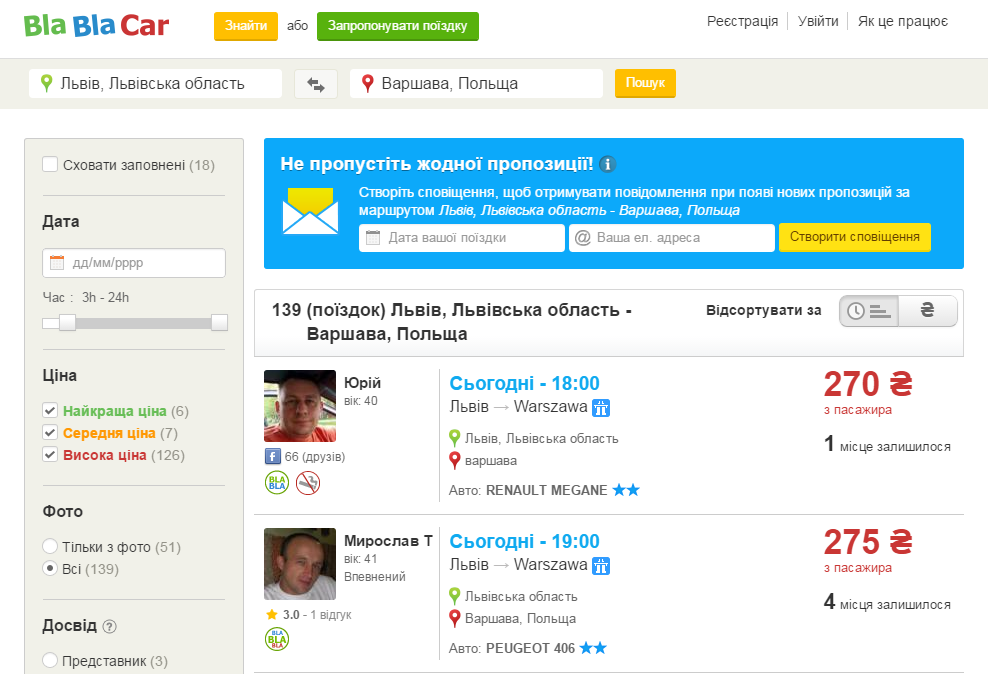
Task: Click calendar icon in Дата вашої поїздки field
Action: (x=373, y=237)
